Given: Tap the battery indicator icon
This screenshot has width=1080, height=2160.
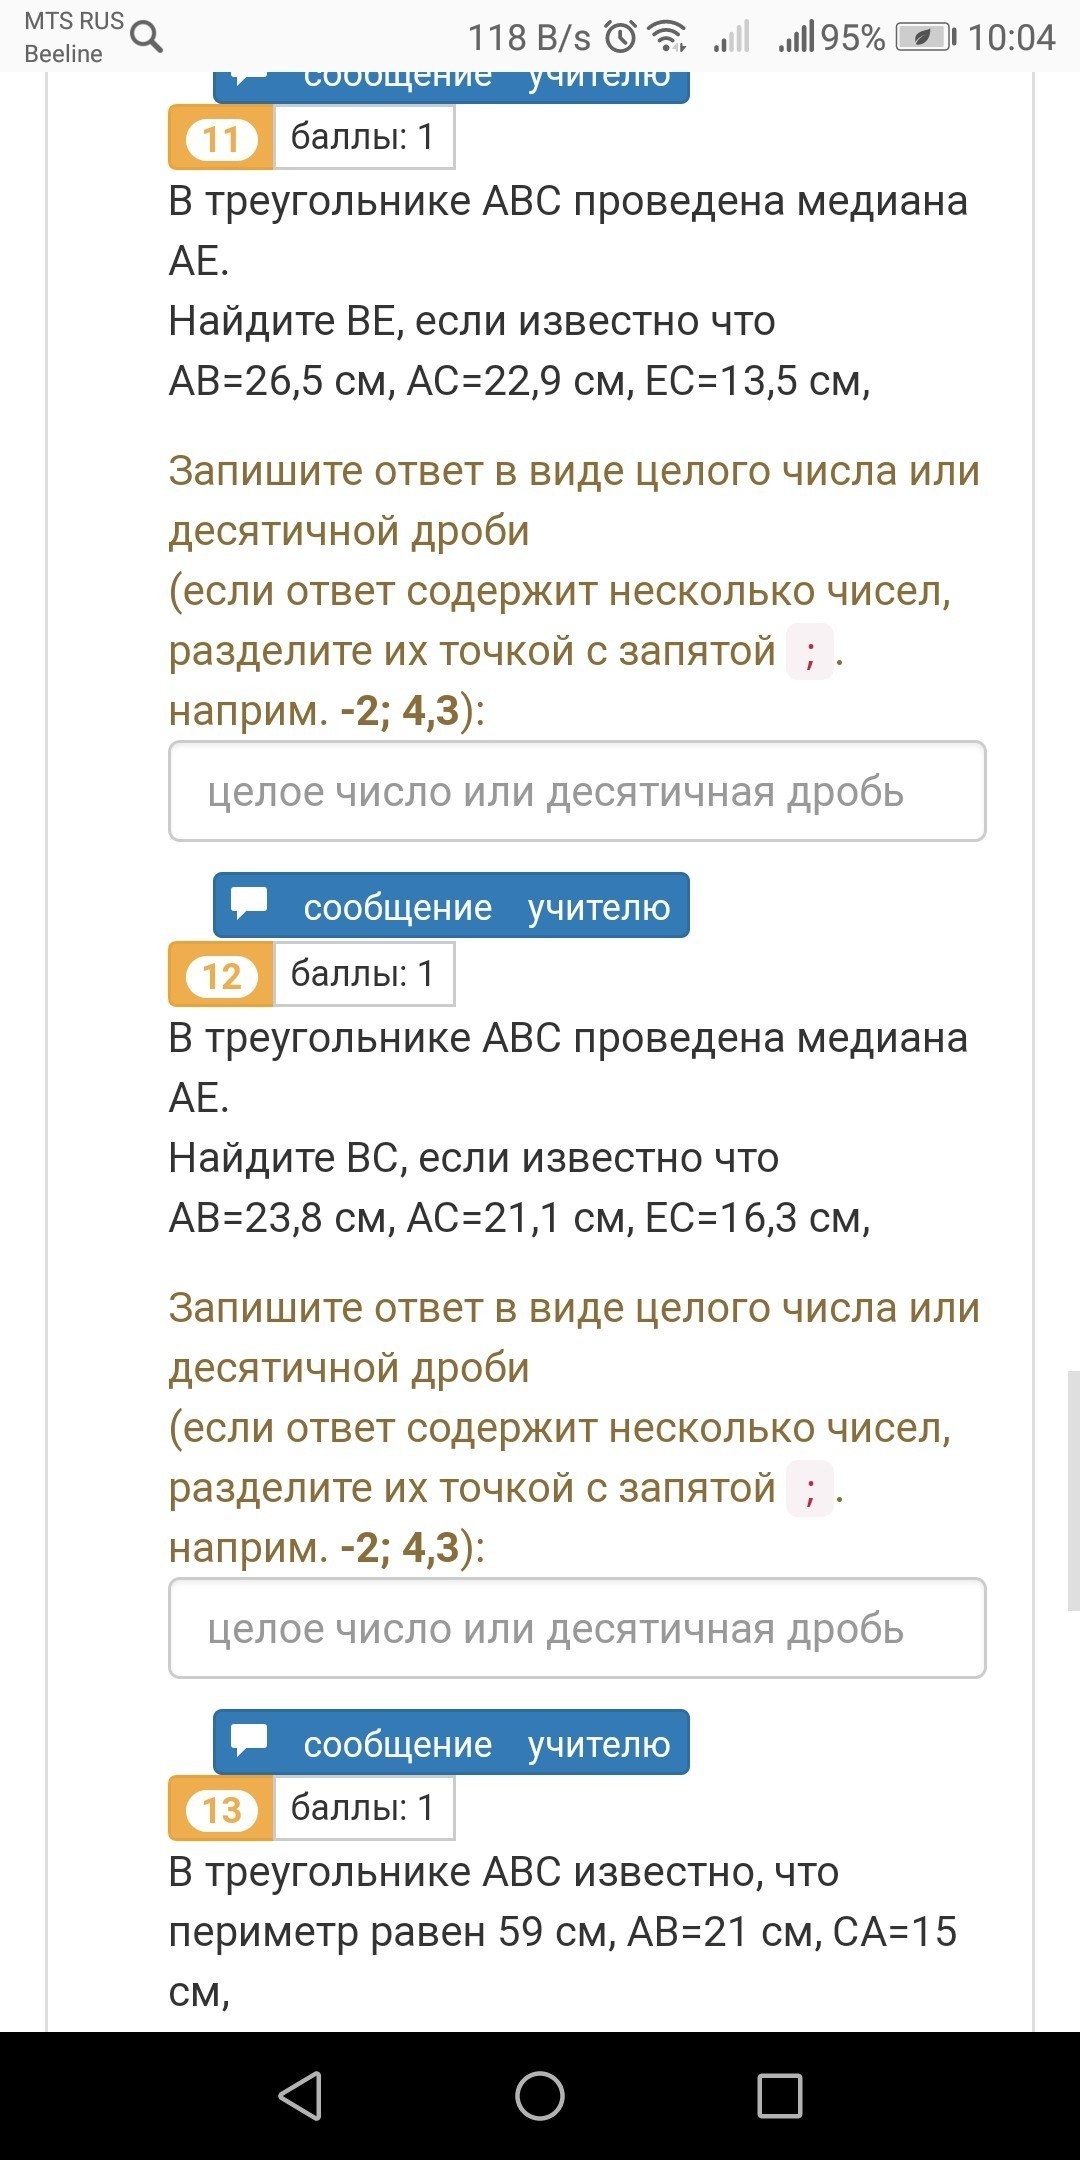Looking at the screenshot, I should tap(925, 38).
